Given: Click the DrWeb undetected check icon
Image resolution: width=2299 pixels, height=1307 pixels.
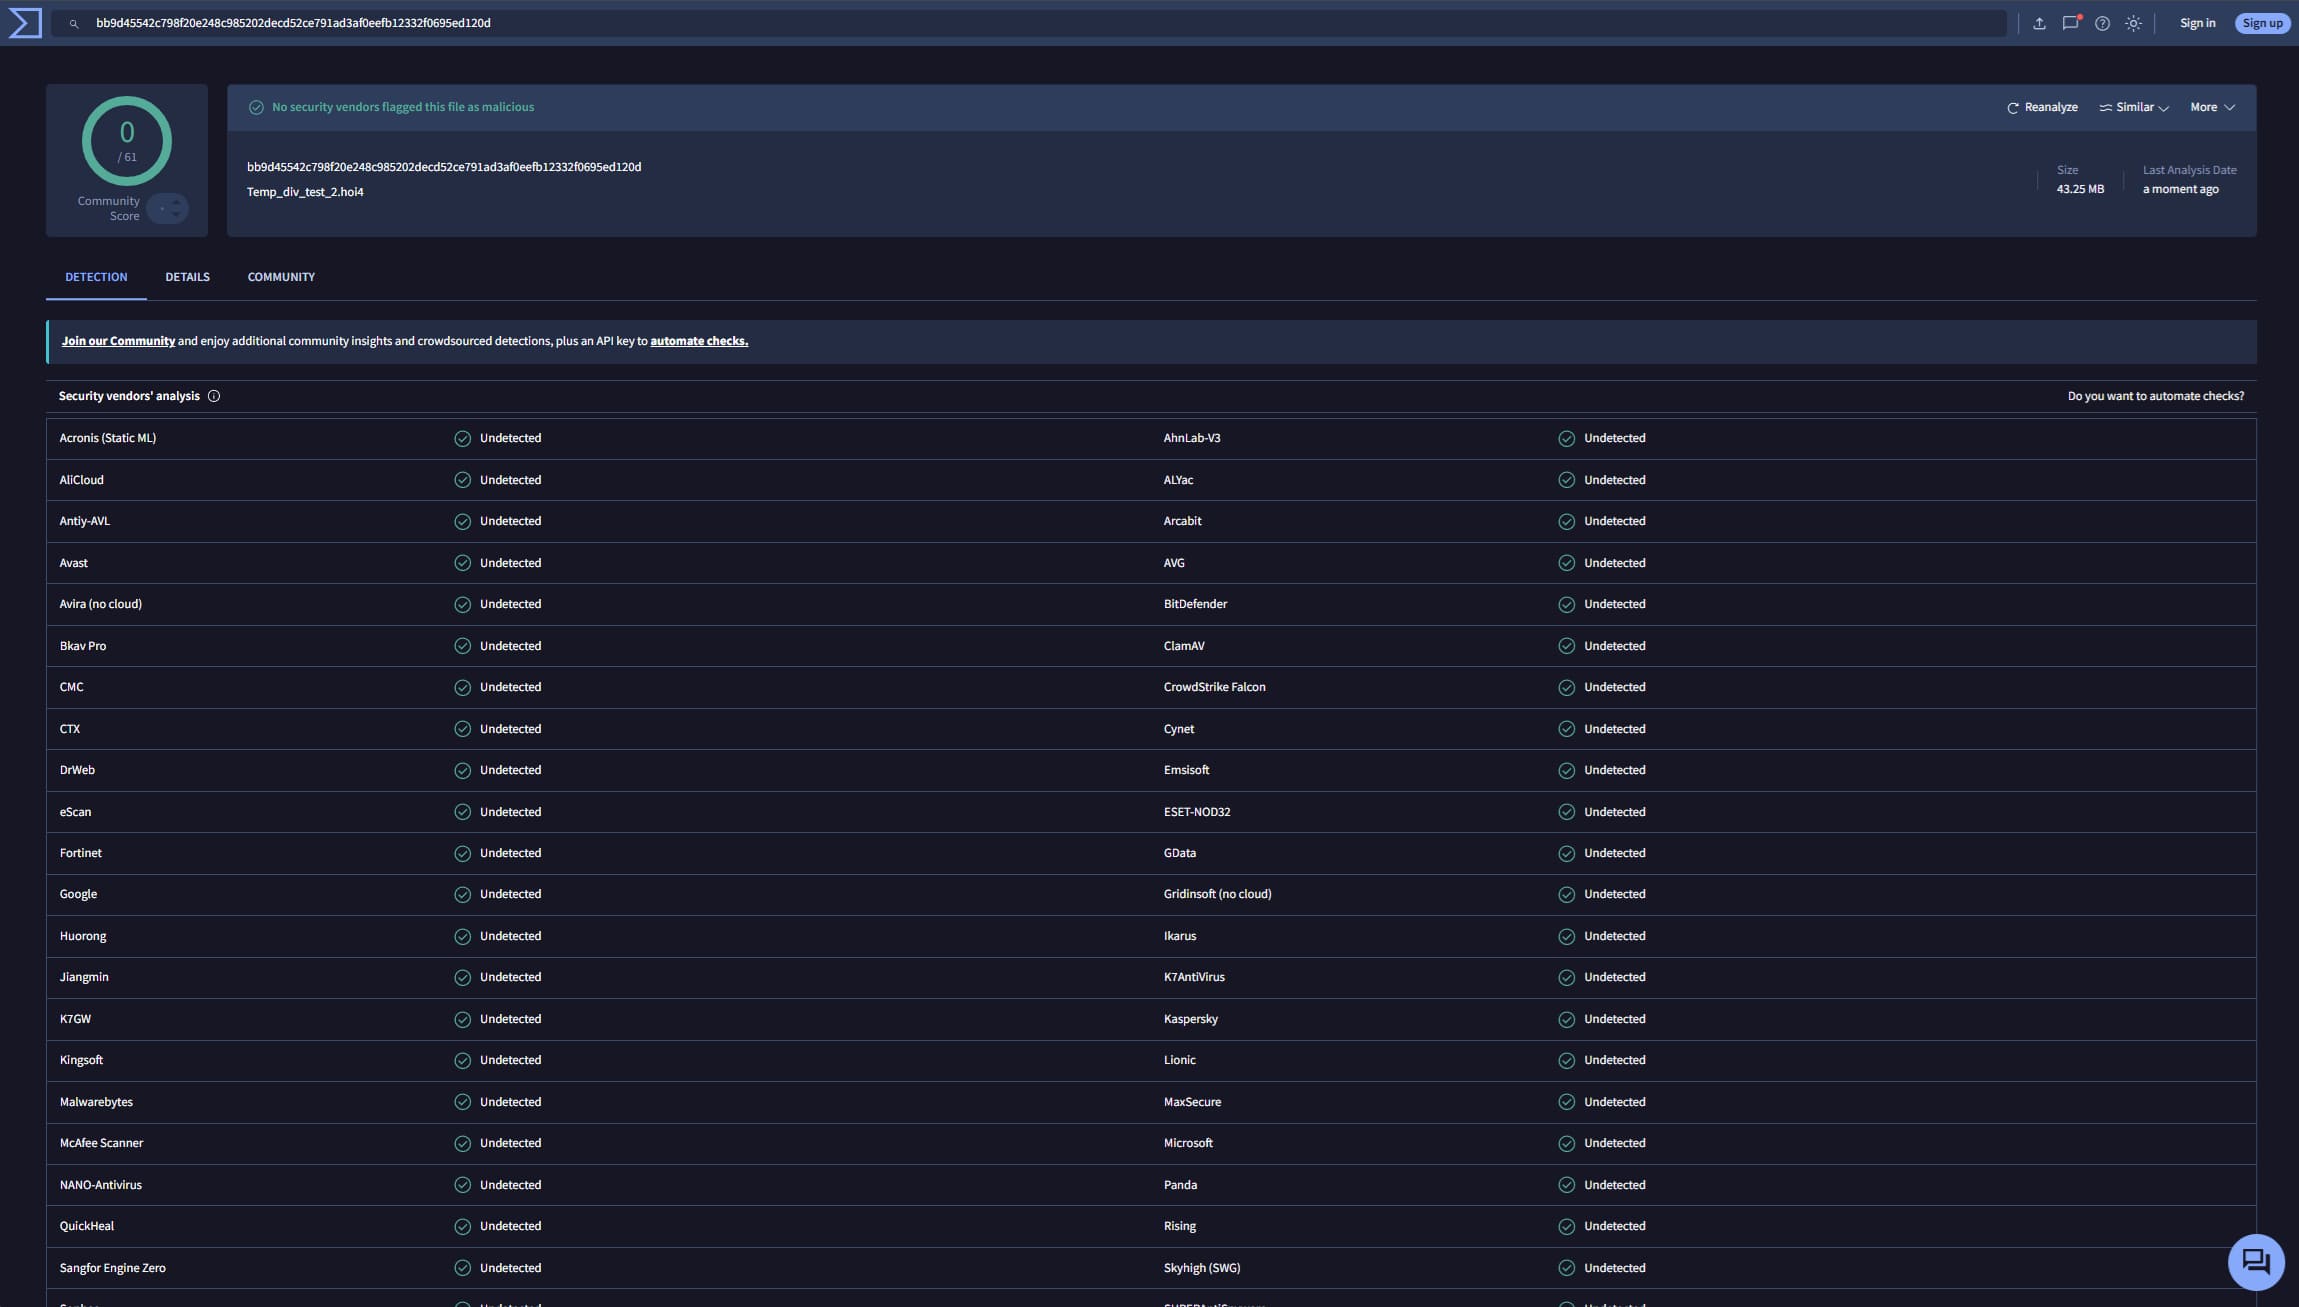Looking at the screenshot, I should 462,770.
